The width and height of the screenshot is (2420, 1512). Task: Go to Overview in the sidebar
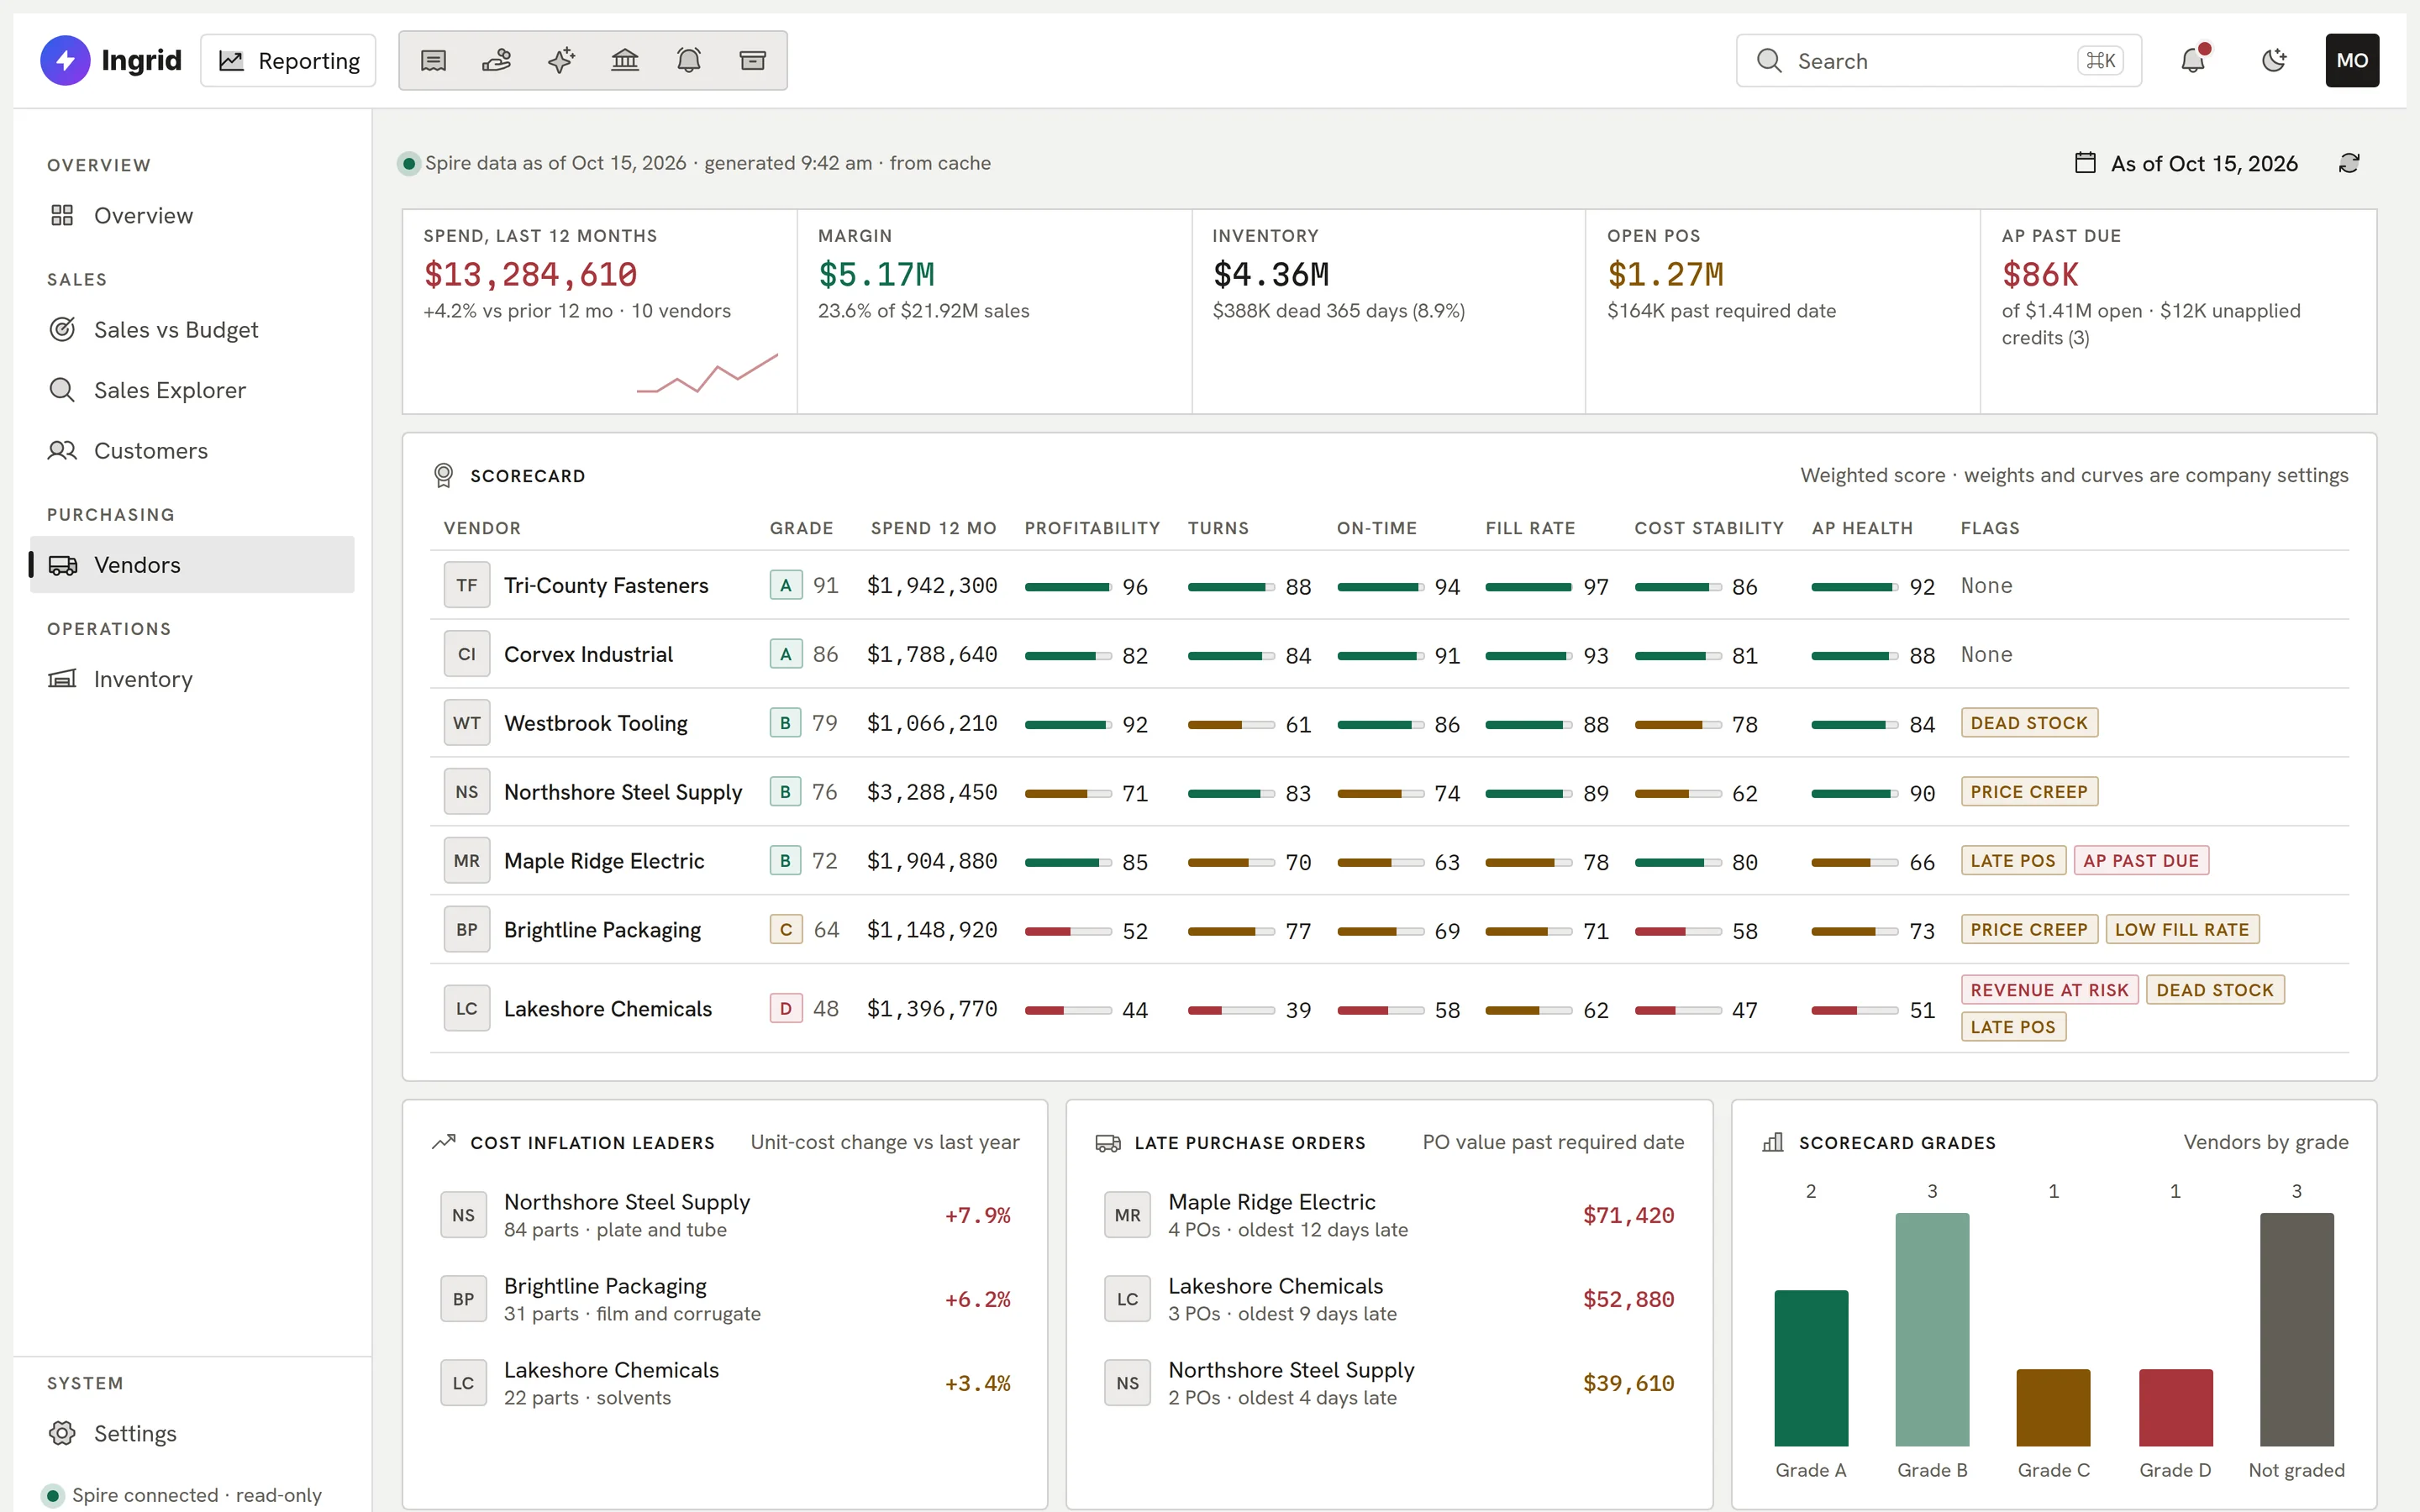[x=192, y=216]
